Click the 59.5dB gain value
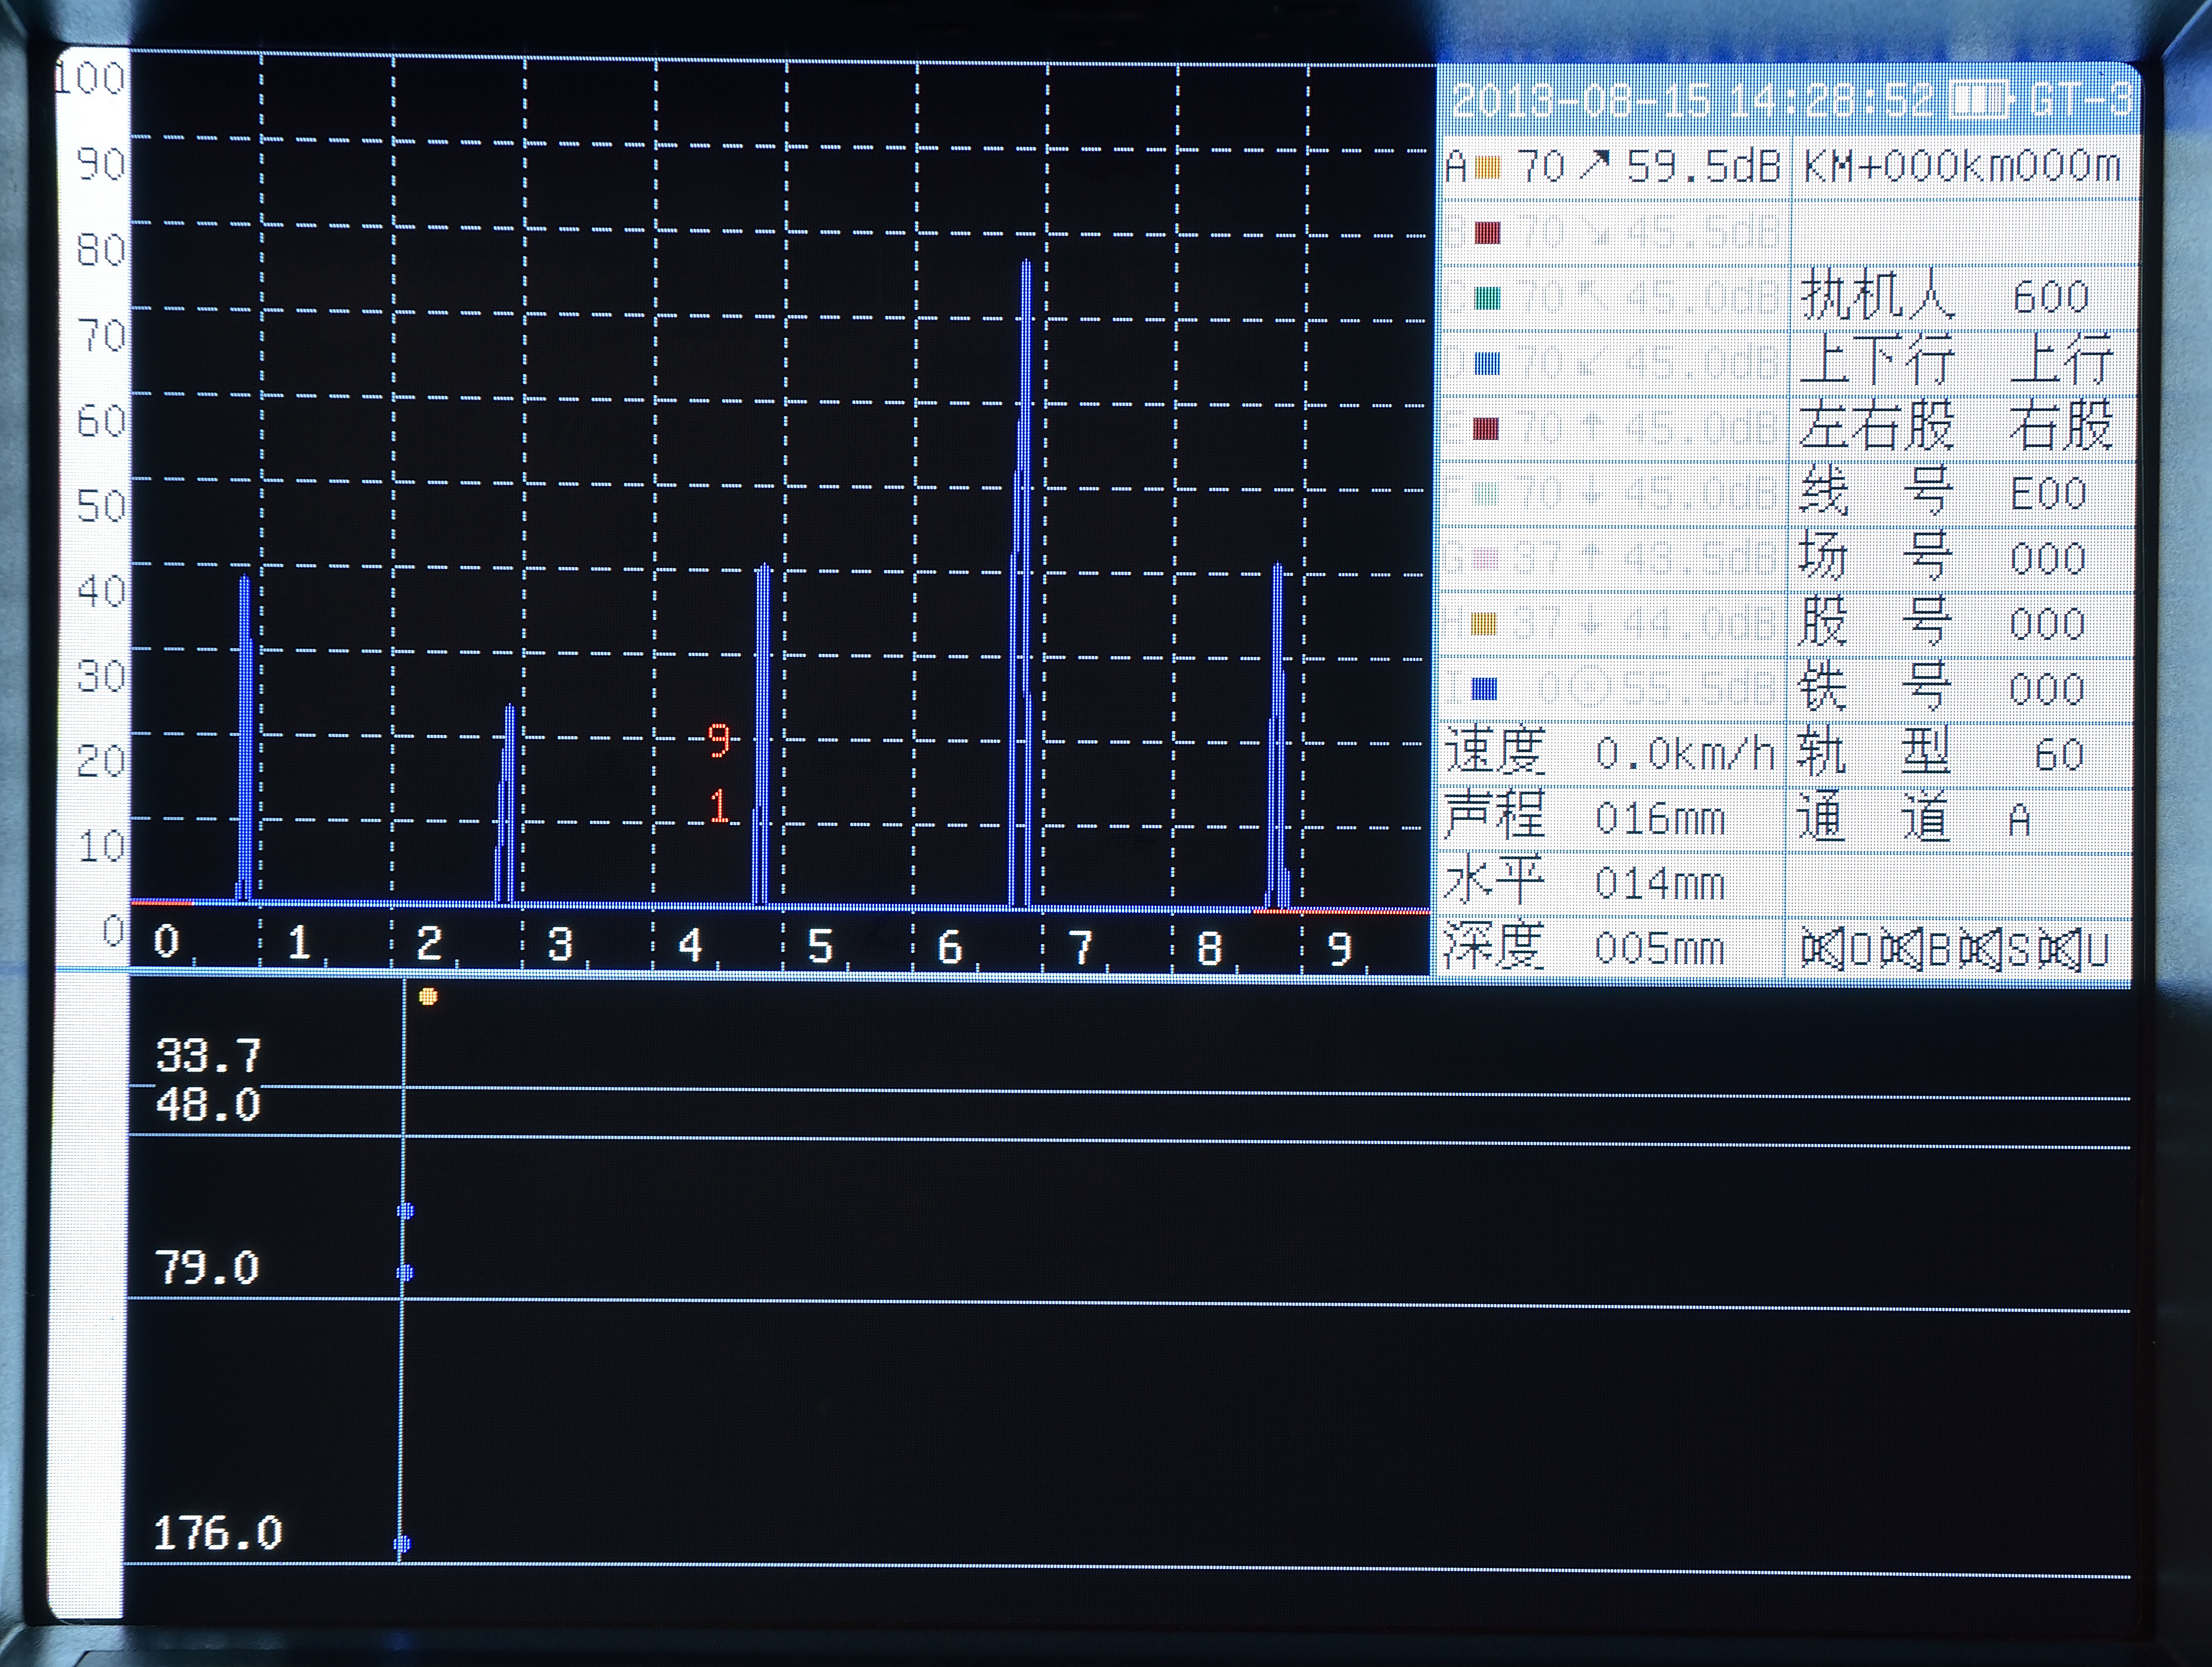 tap(1703, 166)
